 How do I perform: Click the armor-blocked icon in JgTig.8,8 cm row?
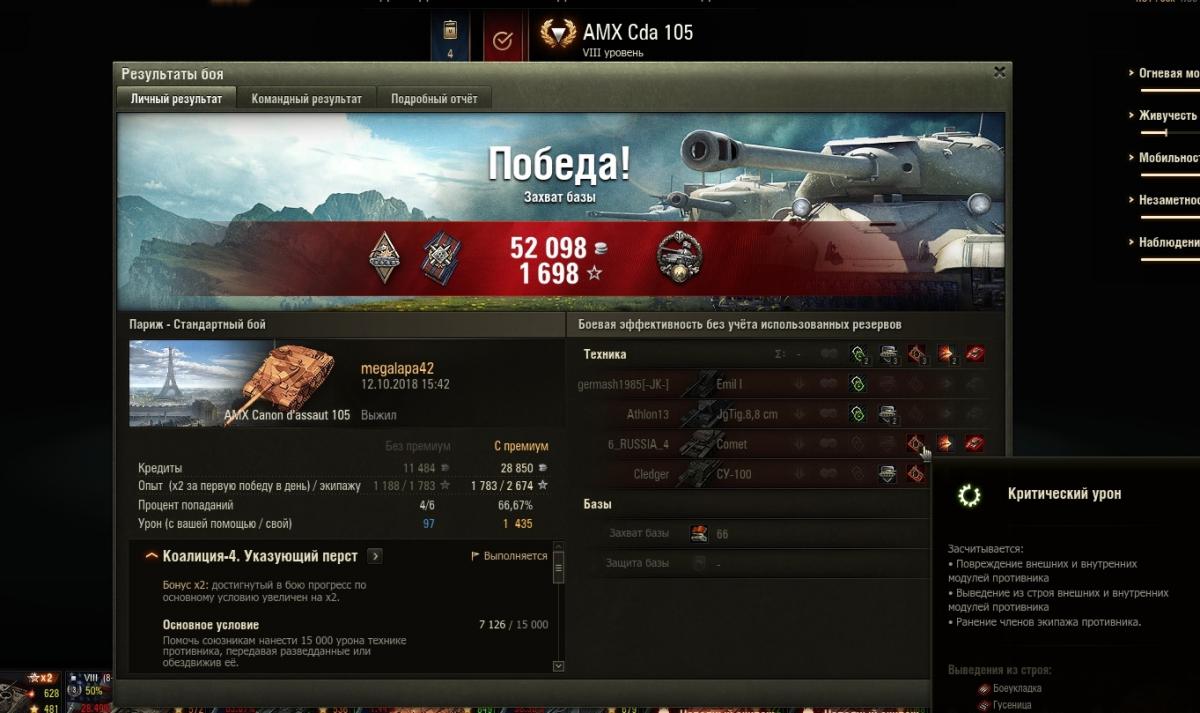(887, 414)
